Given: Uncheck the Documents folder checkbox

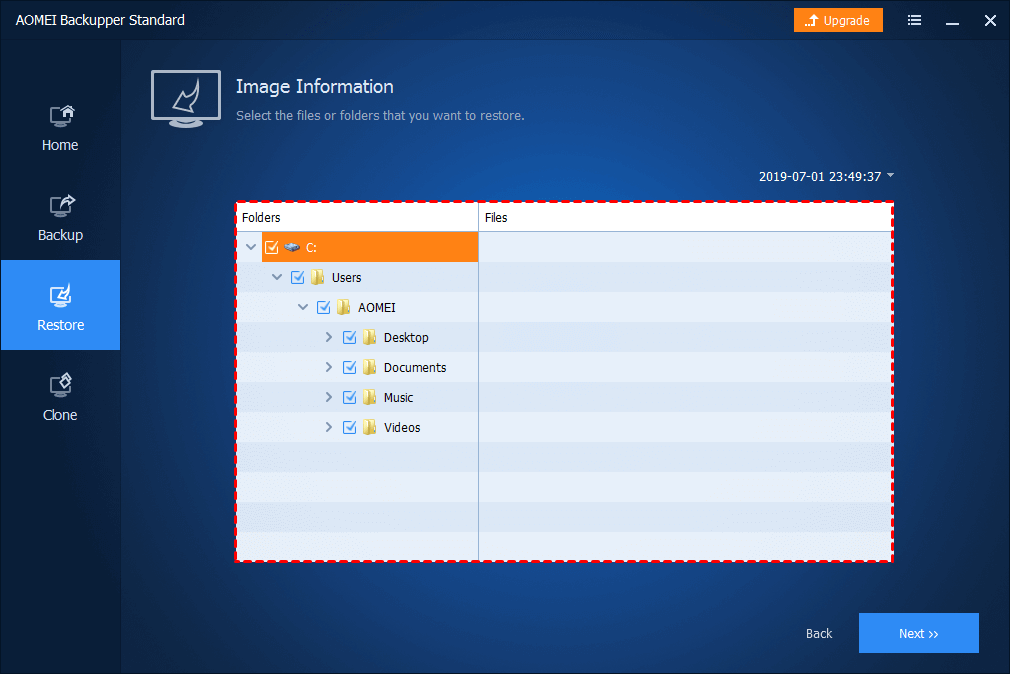Looking at the screenshot, I should tap(349, 367).
